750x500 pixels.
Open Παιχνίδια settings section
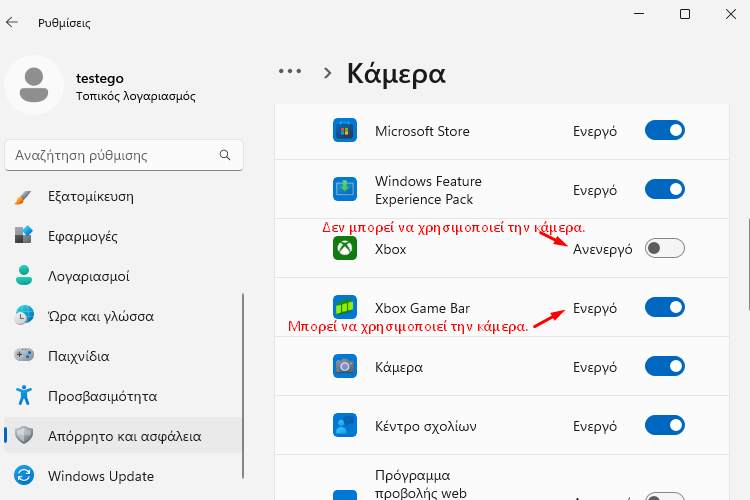tap(123, 356)
